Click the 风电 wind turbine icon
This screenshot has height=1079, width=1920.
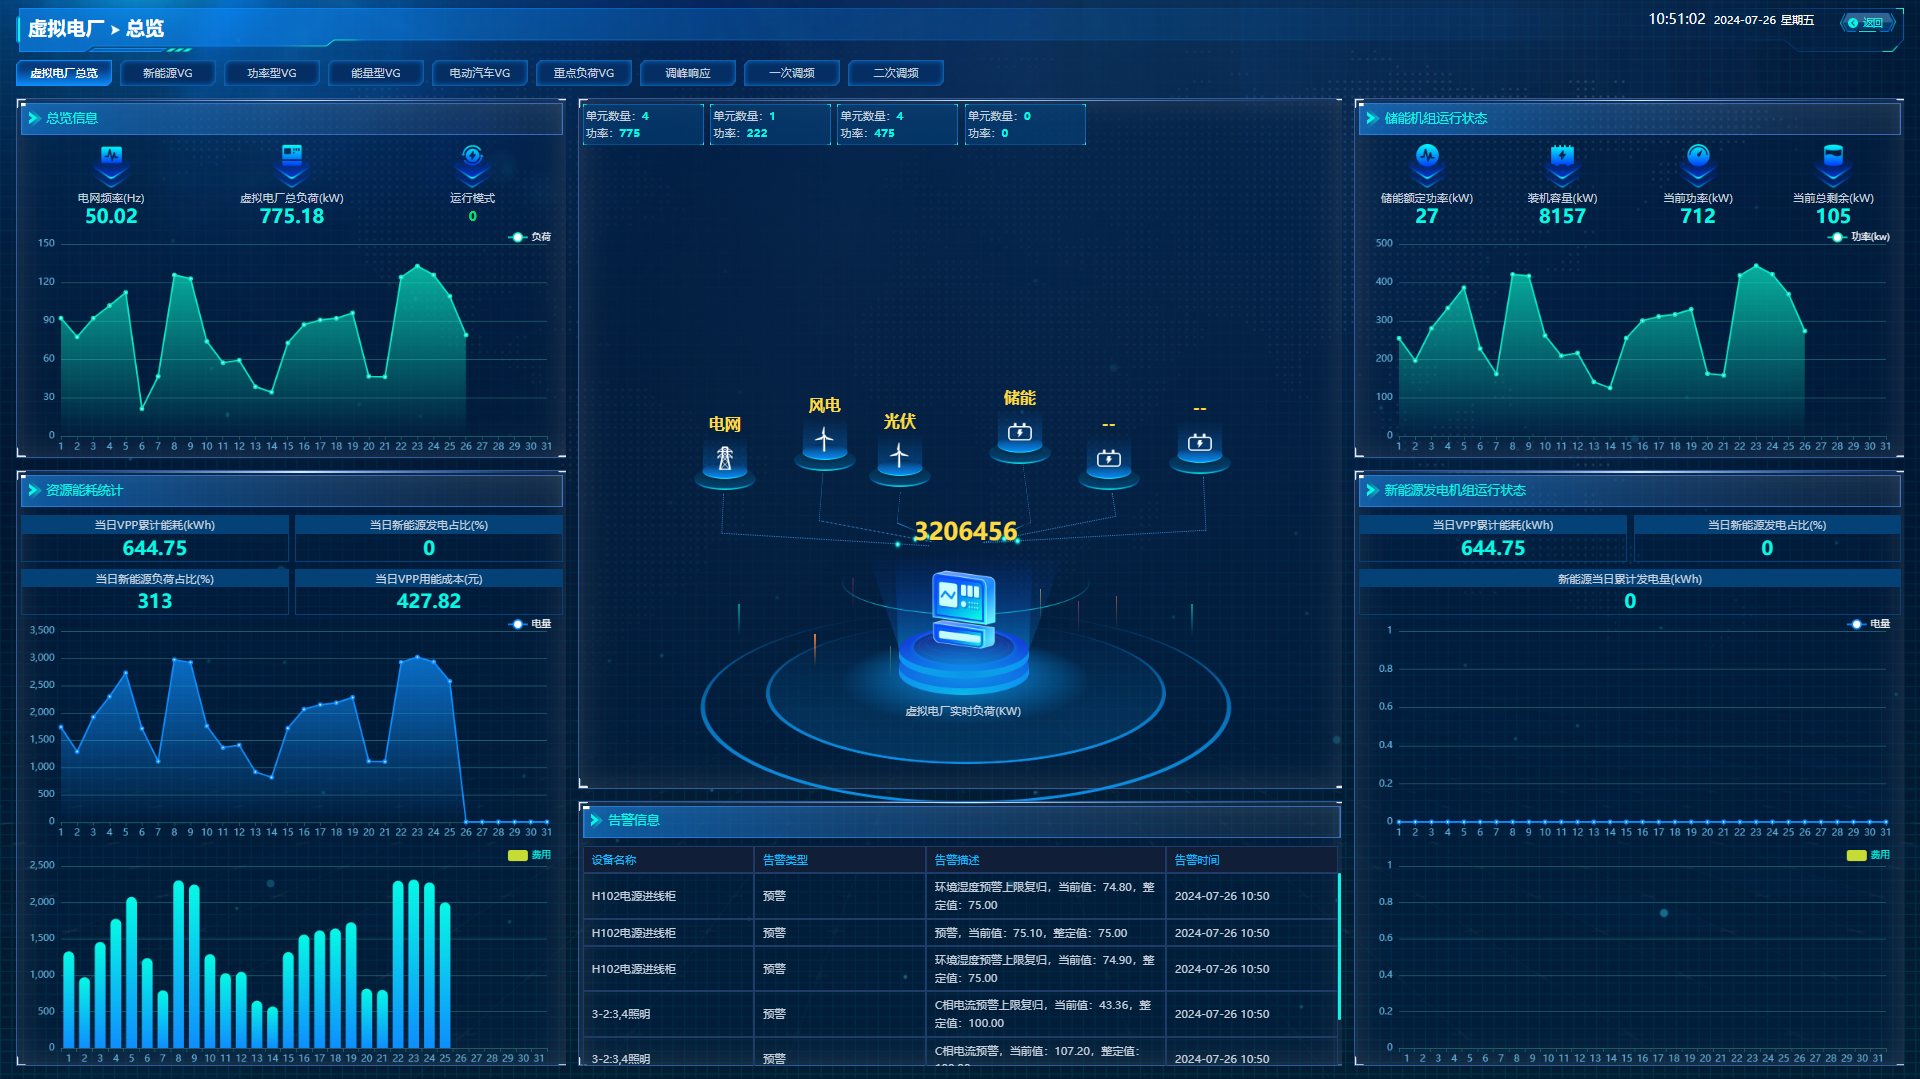pyautogui.click(x=824, y=439)
